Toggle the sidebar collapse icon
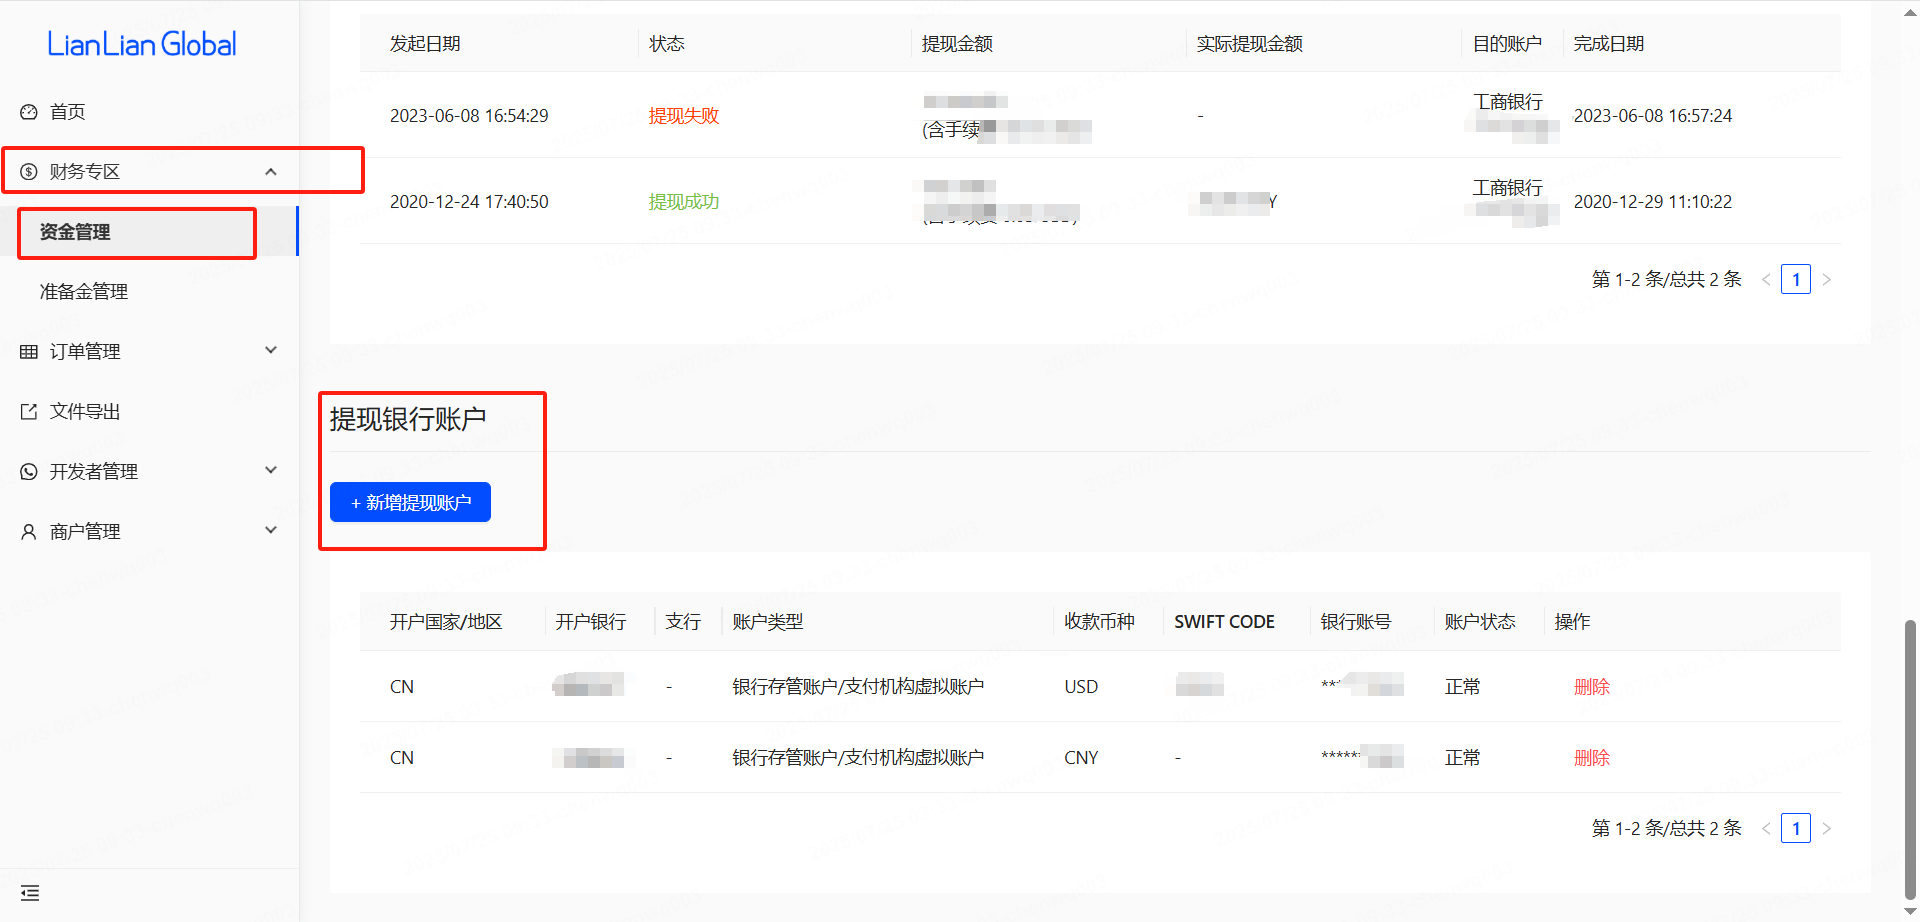 click(x=30, y=893)
